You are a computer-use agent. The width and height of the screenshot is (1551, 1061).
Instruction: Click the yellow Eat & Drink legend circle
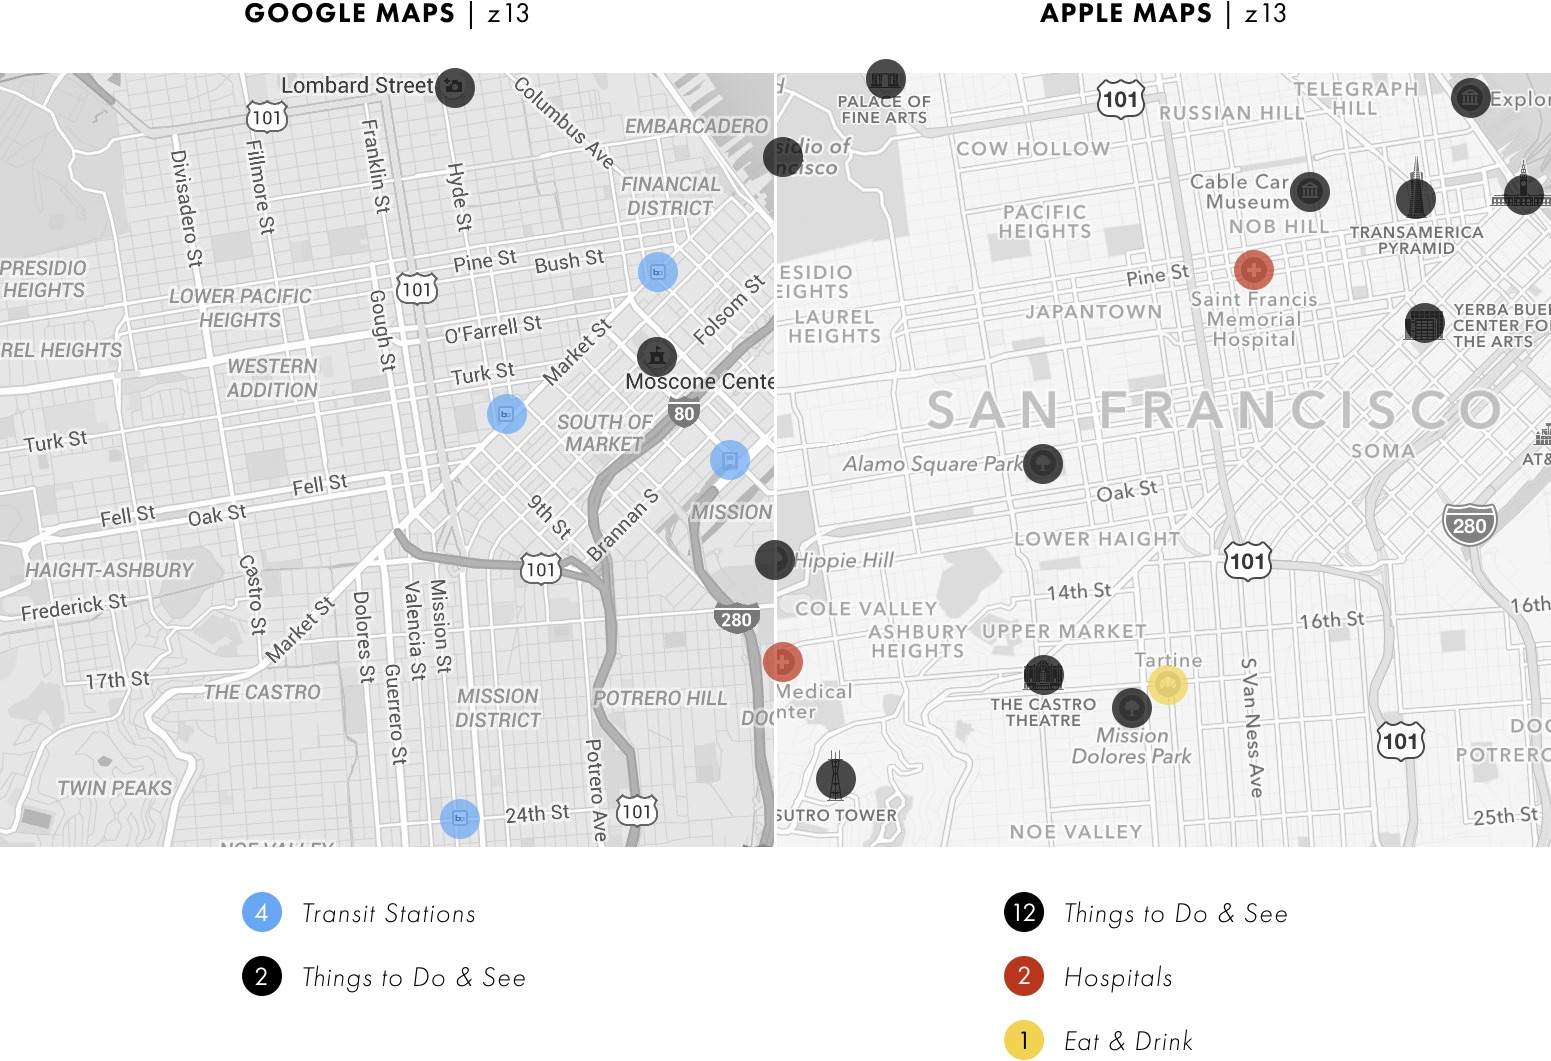1023,1040
